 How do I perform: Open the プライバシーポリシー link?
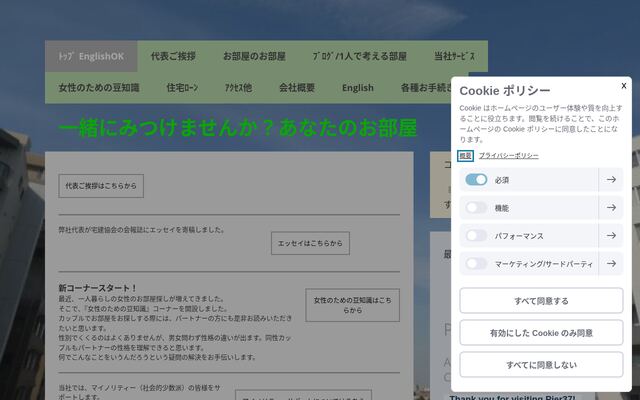pos(508,156)
